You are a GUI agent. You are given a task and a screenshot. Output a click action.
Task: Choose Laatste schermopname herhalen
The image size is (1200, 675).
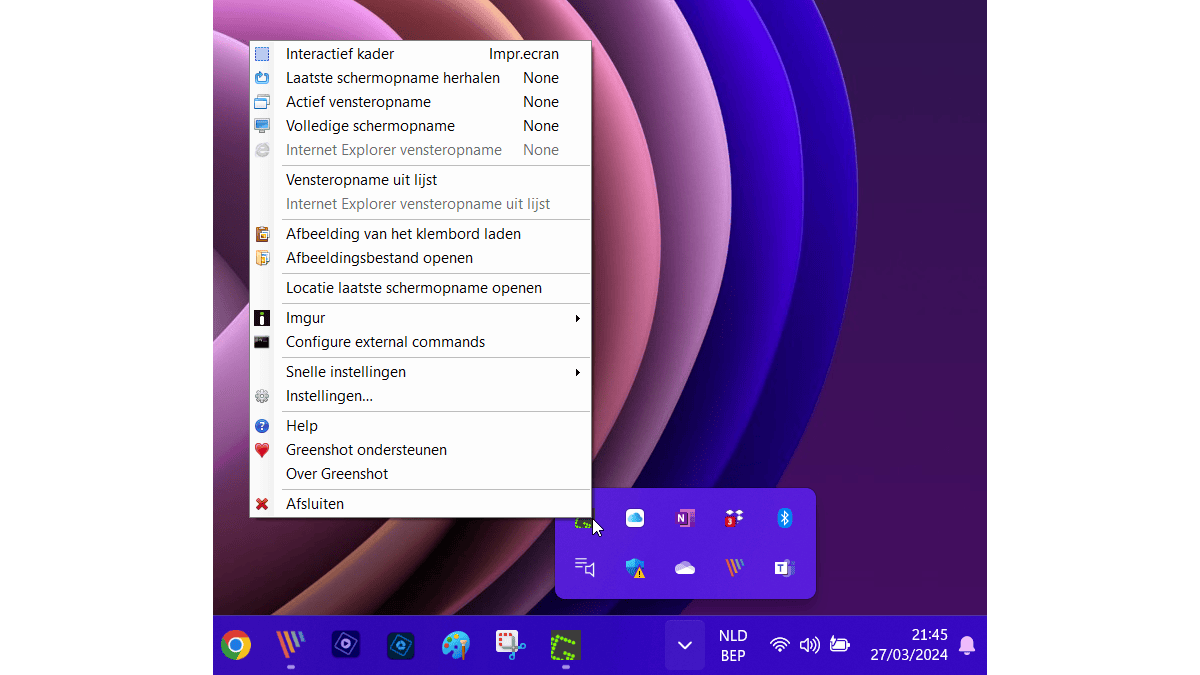[x=420, y=78]
